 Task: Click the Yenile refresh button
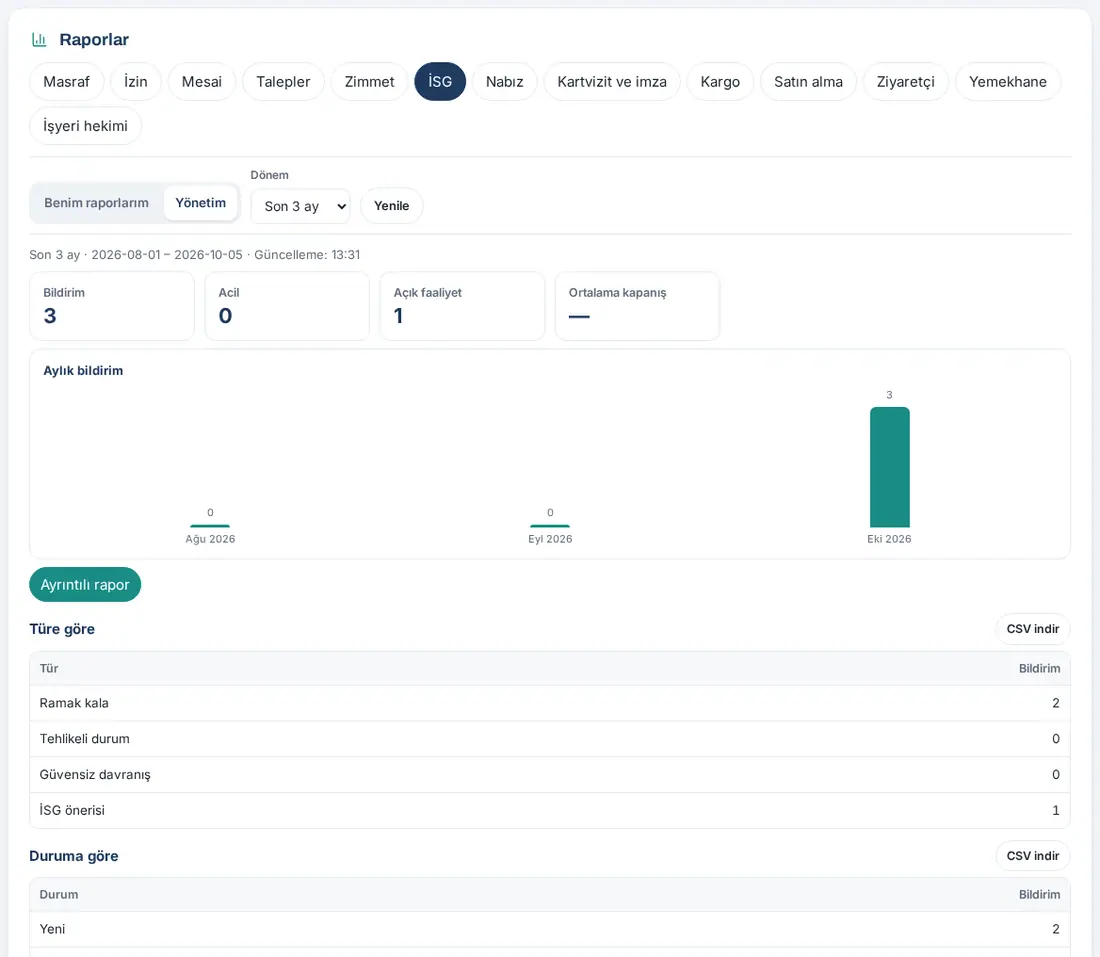click(391, 206)
